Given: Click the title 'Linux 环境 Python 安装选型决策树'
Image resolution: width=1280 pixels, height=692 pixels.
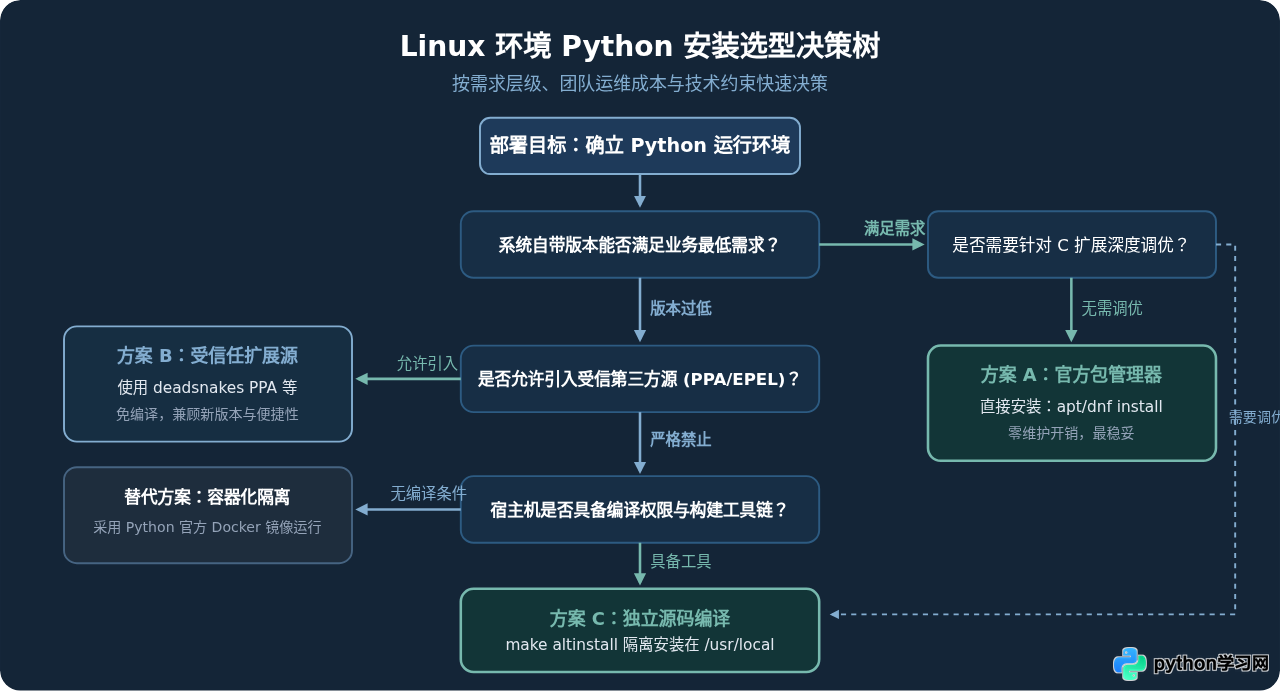Looking at the screenshot, I should (x=640, y=47).
